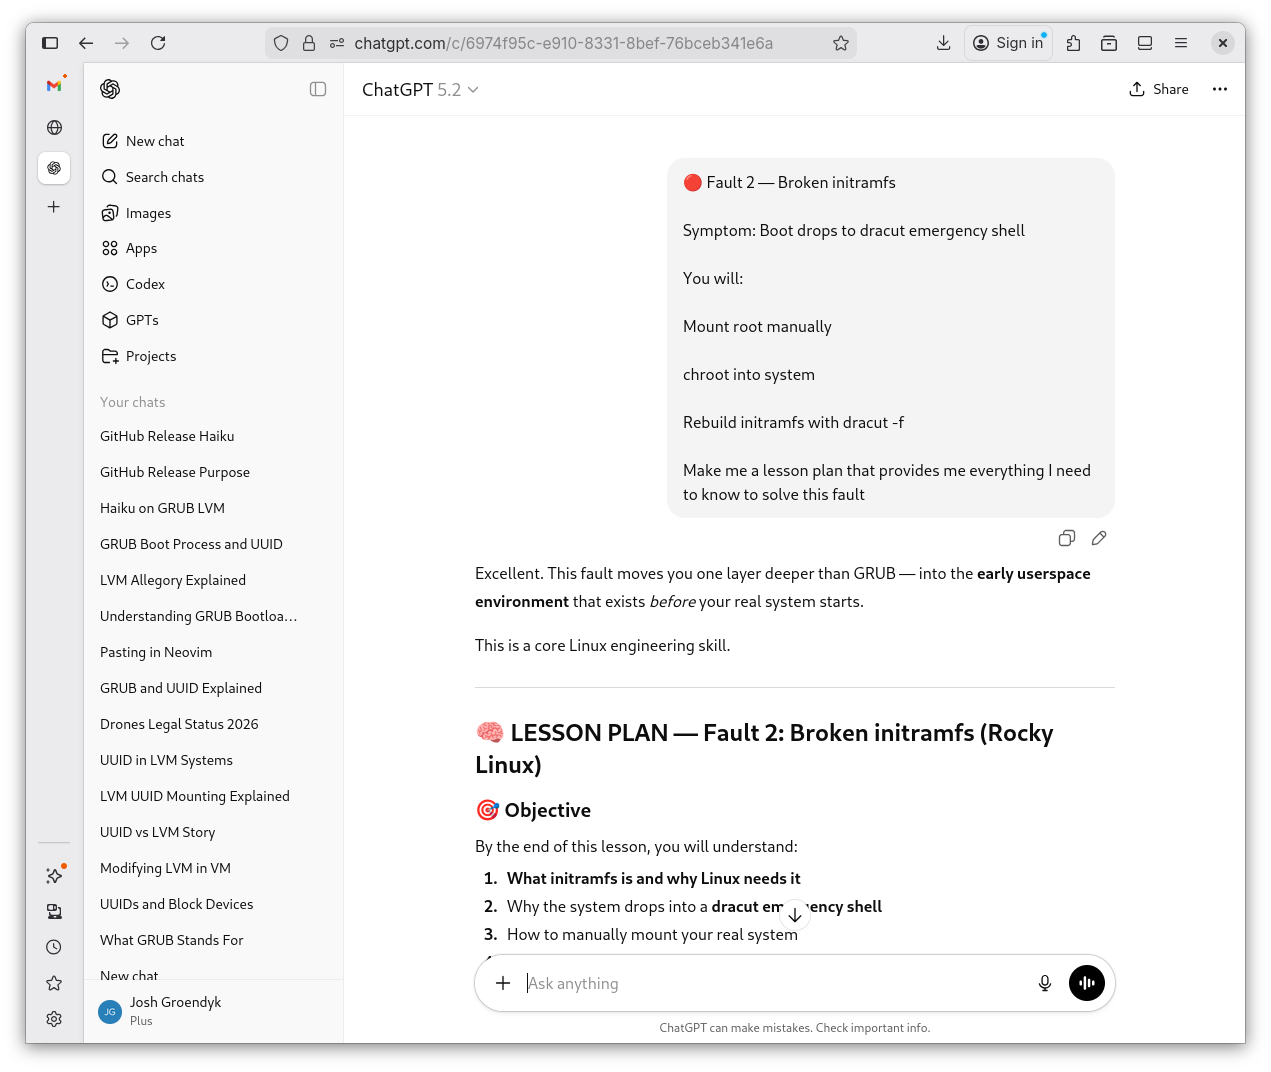Open the three-dot conversation options menu

1219,89
